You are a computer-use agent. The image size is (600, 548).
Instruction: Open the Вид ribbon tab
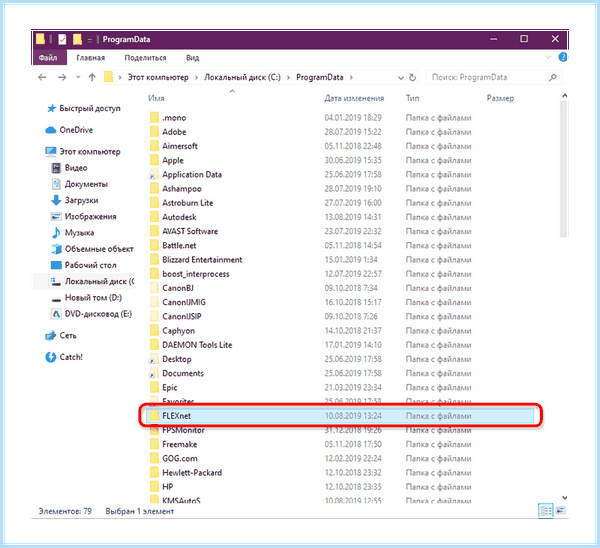pyautogui.click(x=192, y=58)
